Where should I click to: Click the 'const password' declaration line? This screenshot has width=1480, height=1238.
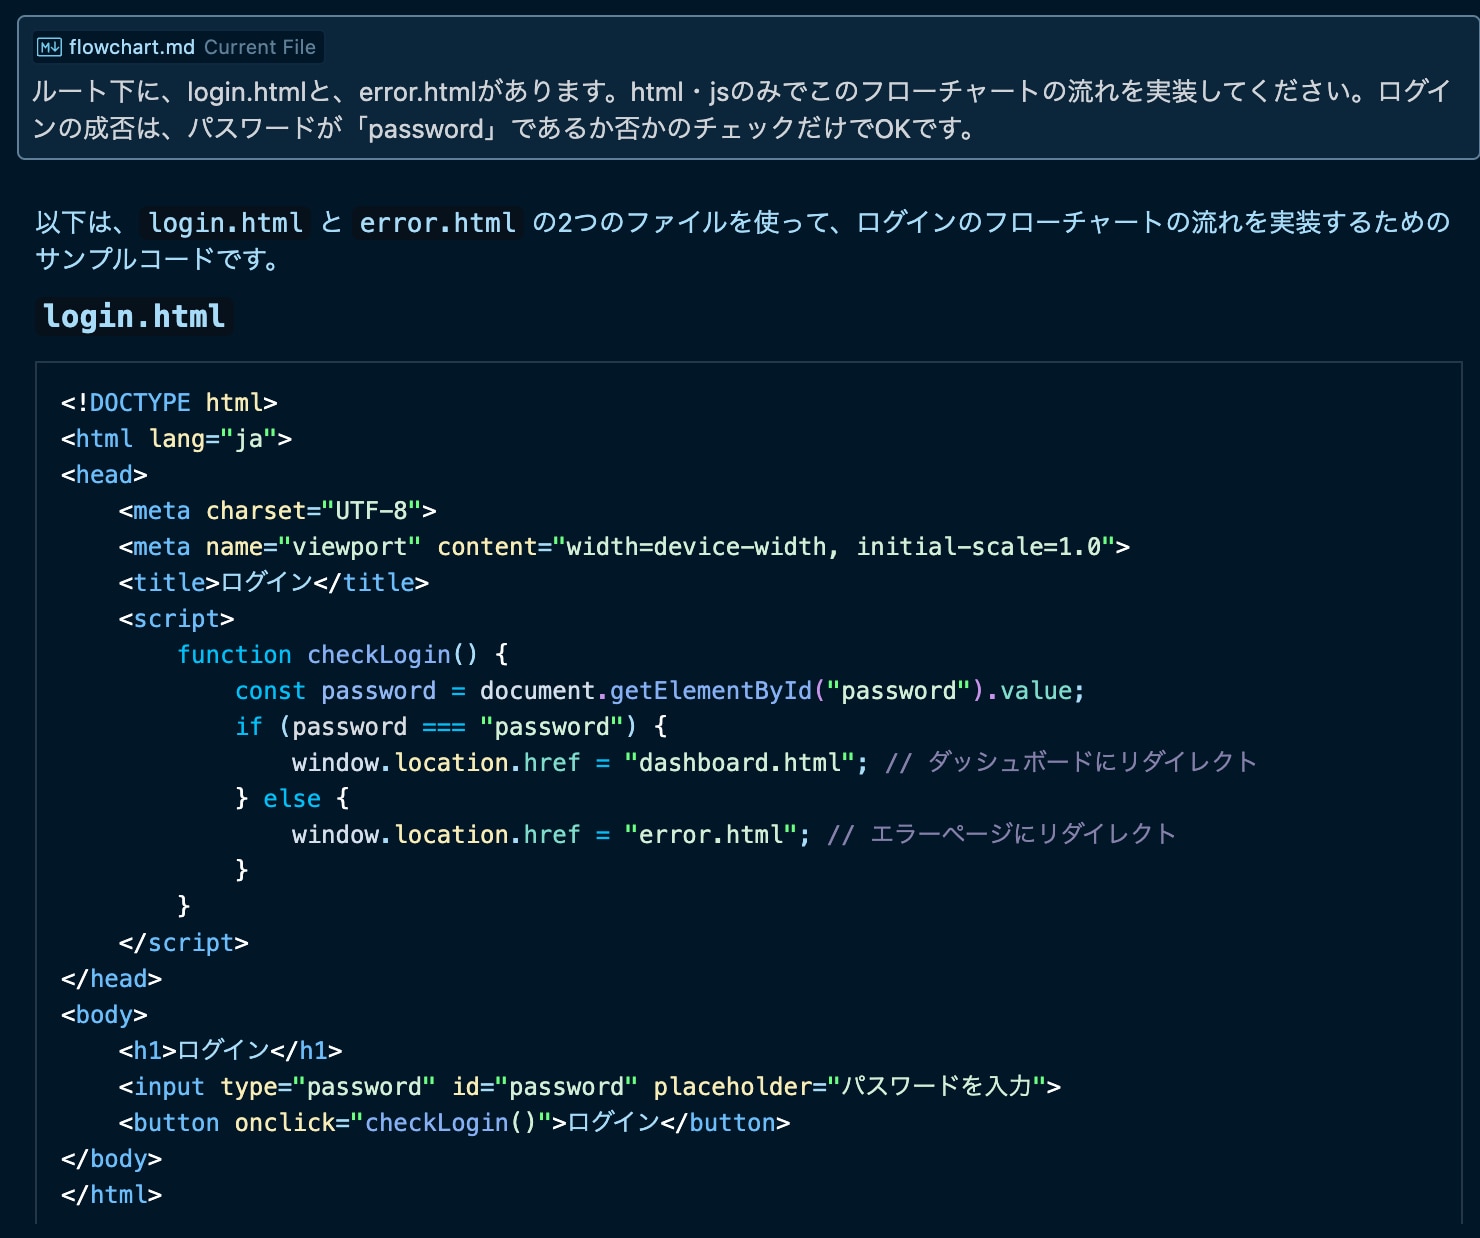click(x=660, y=690)
